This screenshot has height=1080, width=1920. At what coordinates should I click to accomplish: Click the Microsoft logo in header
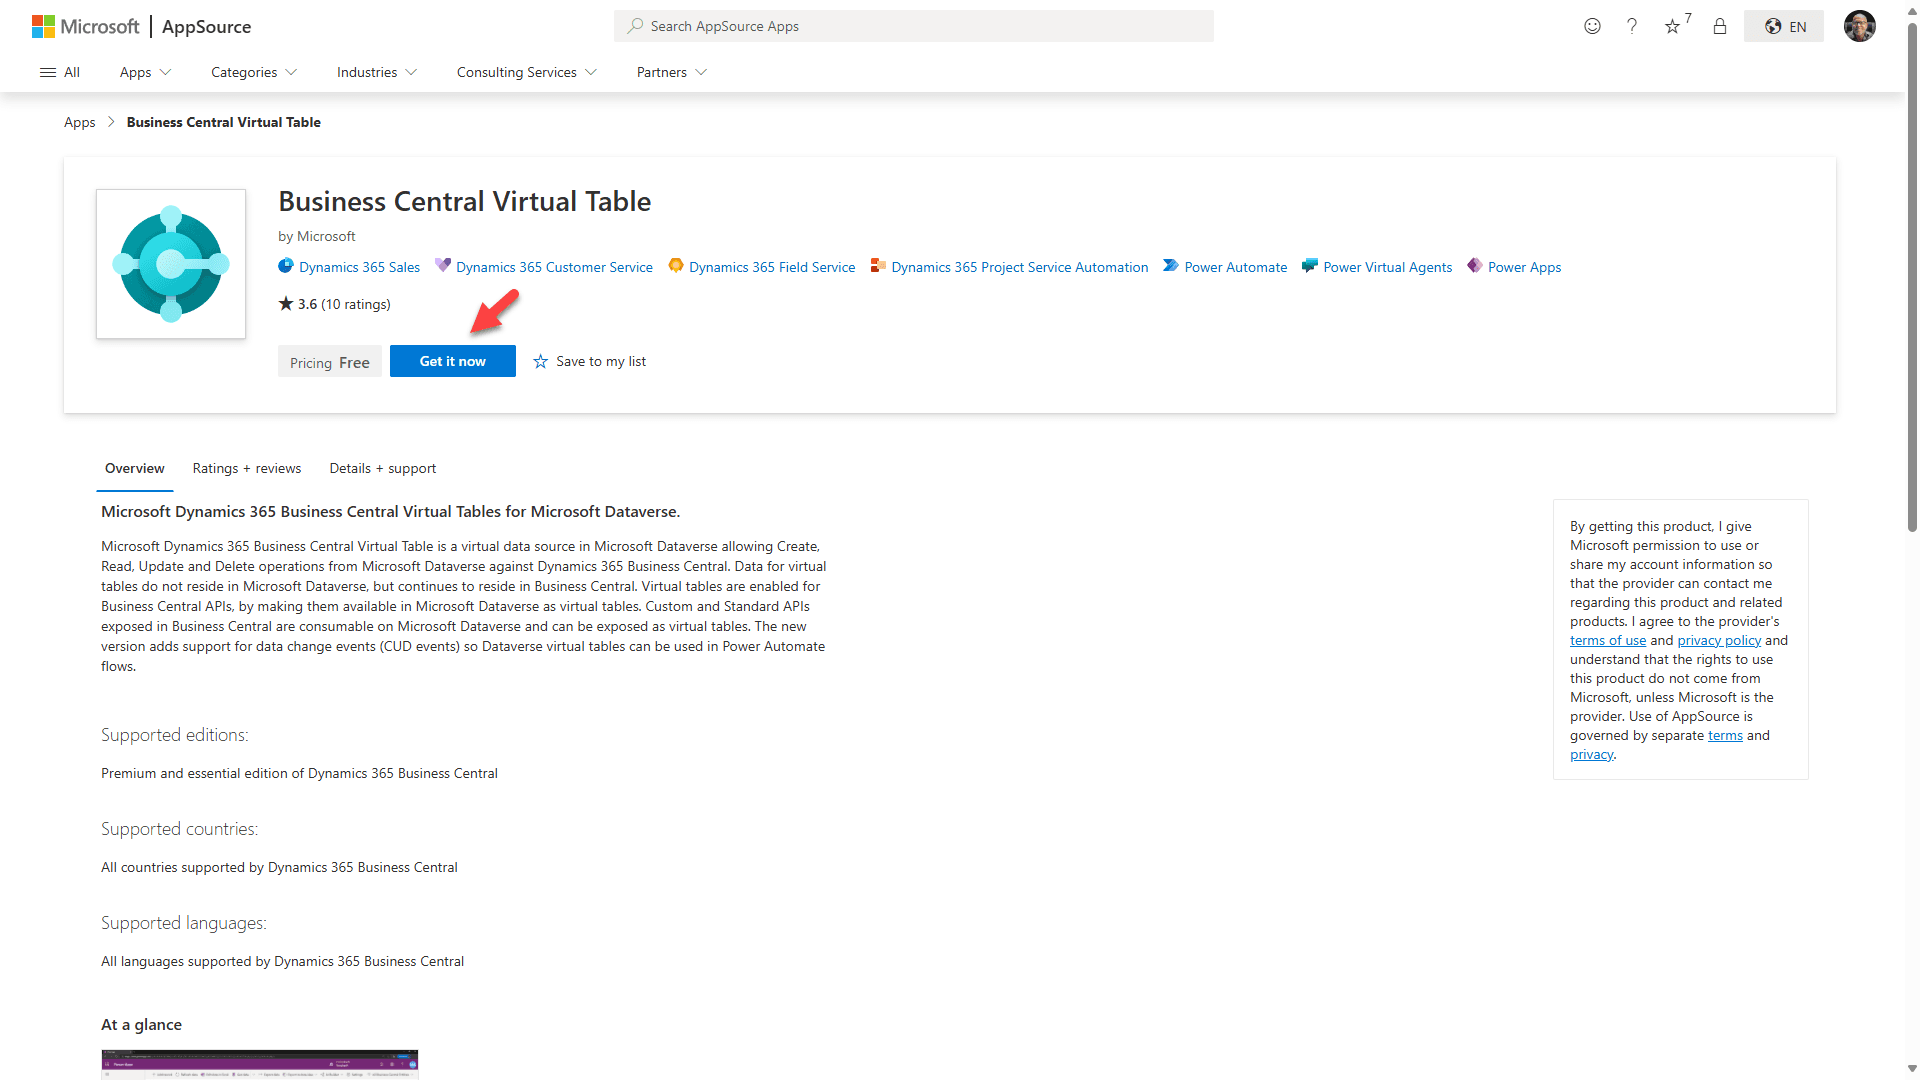(x=86, y=27)
